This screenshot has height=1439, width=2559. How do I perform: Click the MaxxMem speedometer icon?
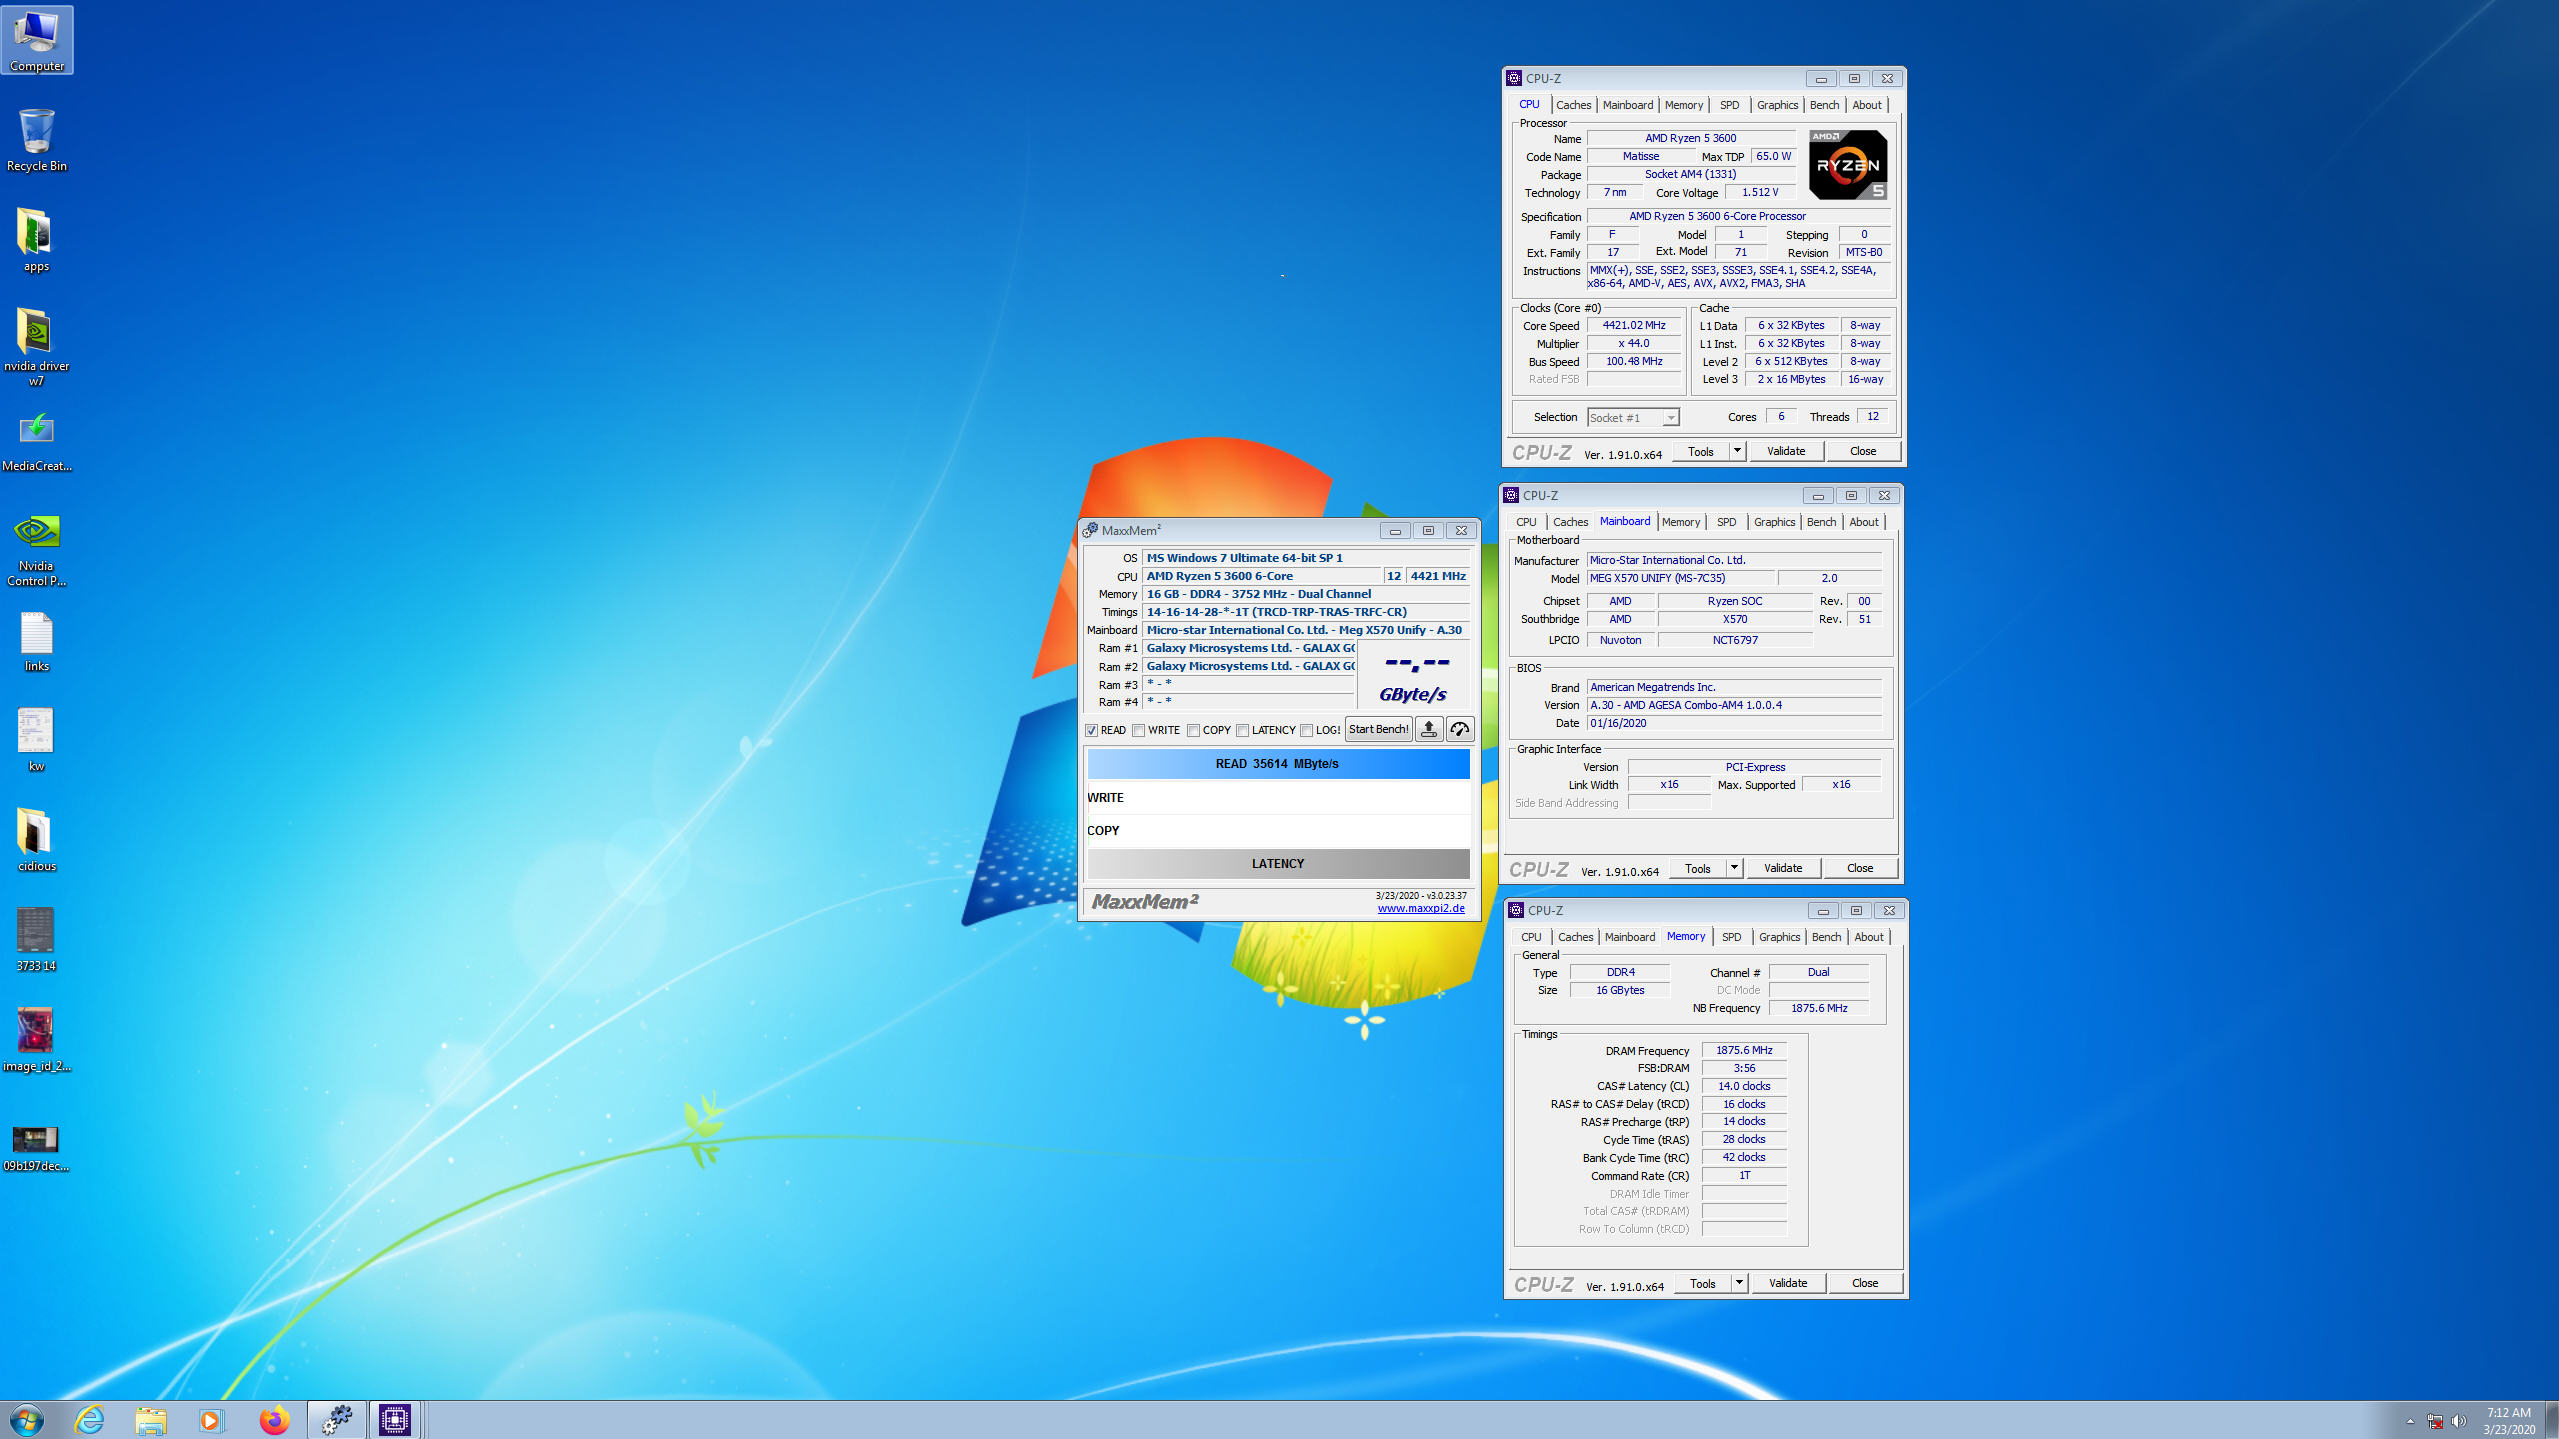pyautogui.click(x=1460, y=729)
